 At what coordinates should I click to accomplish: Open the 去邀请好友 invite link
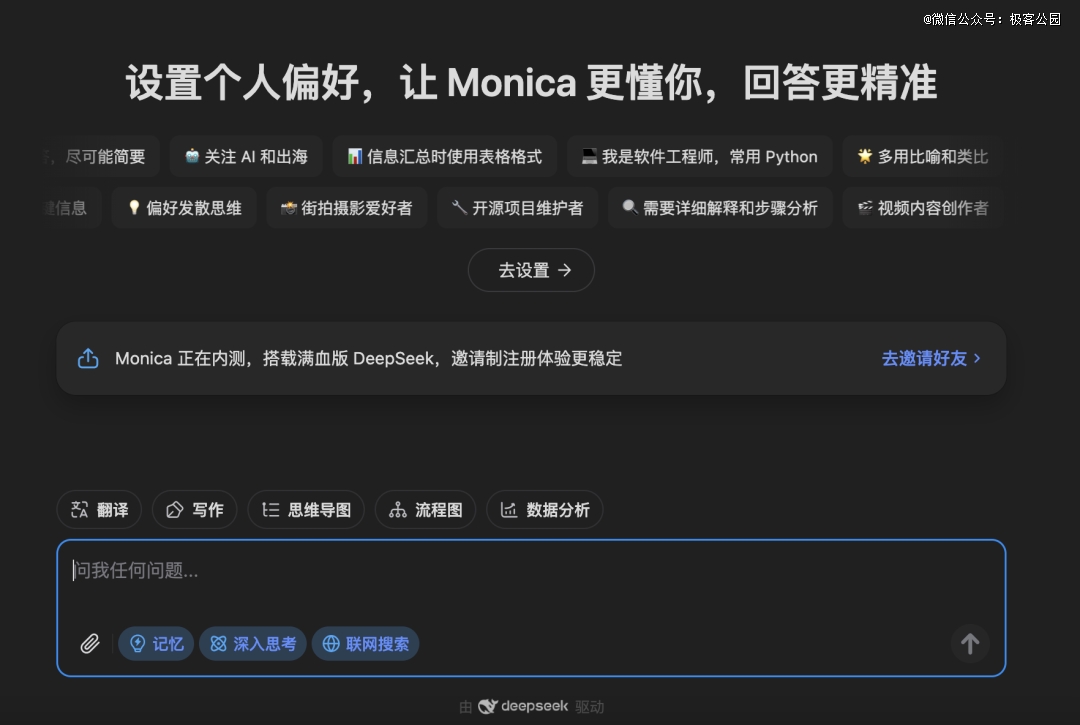point(931,358)
